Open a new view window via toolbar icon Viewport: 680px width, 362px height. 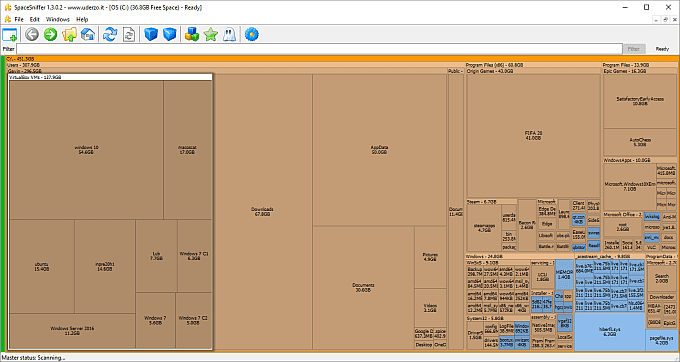click(x=10, y=34)
